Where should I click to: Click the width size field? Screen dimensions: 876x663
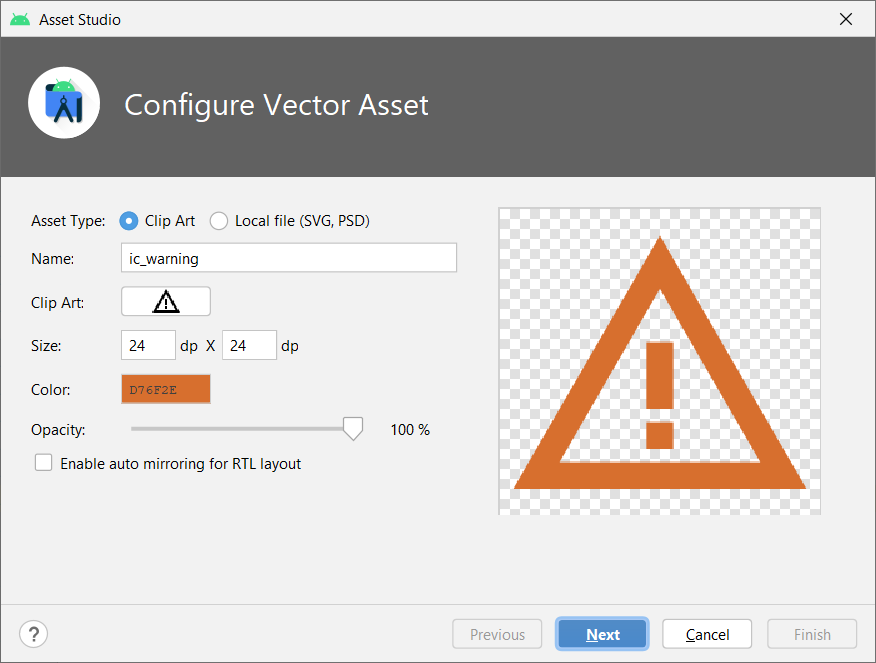tap(148, 345)
